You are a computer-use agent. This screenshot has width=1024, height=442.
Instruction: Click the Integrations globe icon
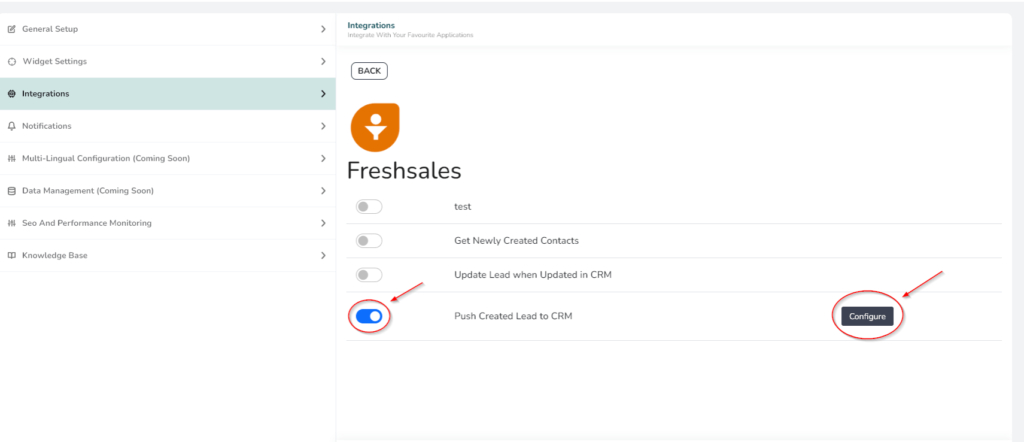[11, 94]
